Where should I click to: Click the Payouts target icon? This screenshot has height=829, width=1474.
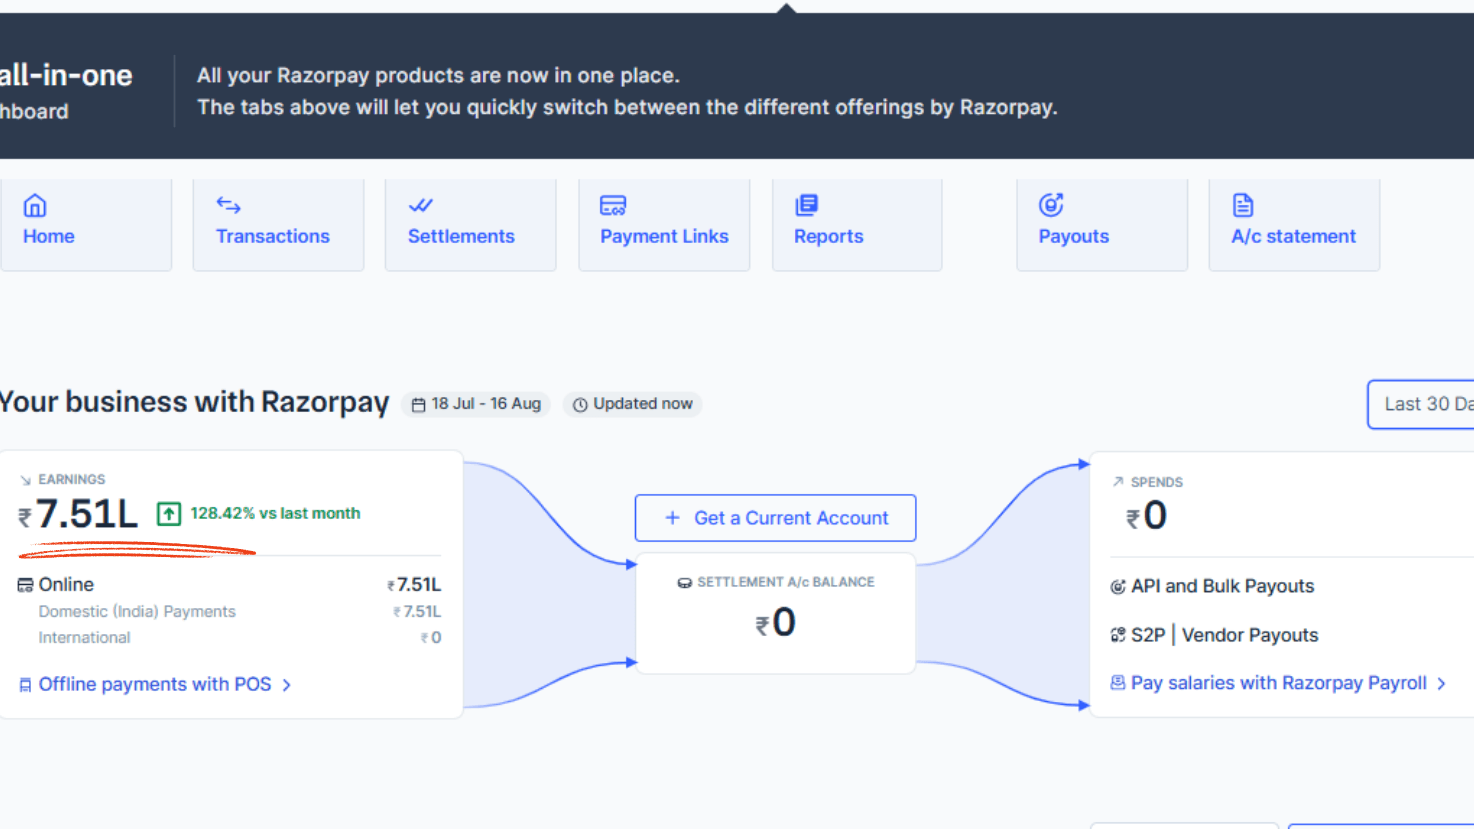tap(1051, 205)
